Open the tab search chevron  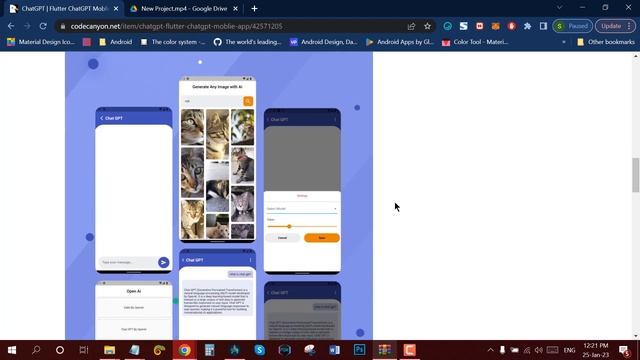[x=560, y=7]
